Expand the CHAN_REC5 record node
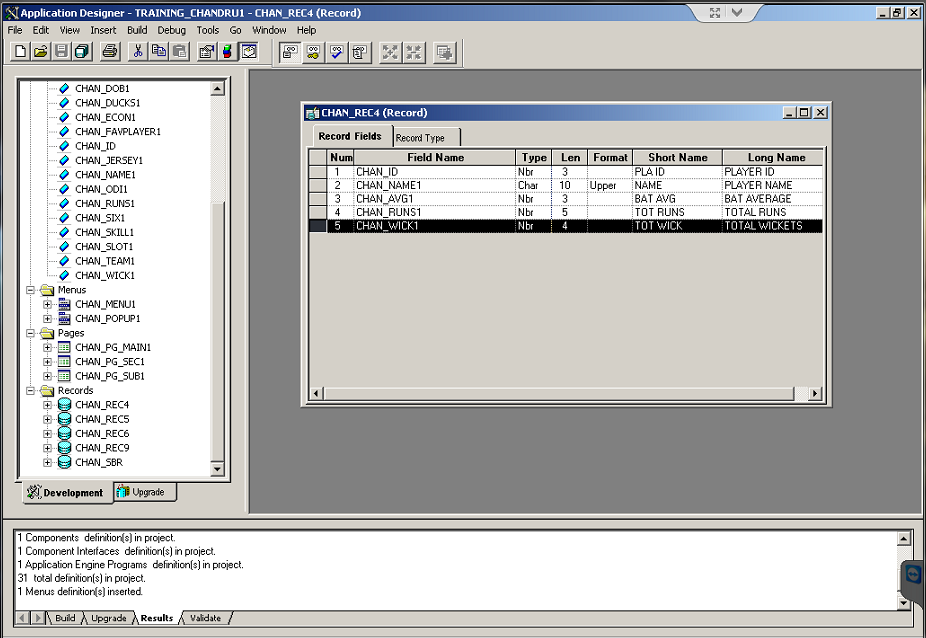 pyautogui.click(x=47, y=419)
